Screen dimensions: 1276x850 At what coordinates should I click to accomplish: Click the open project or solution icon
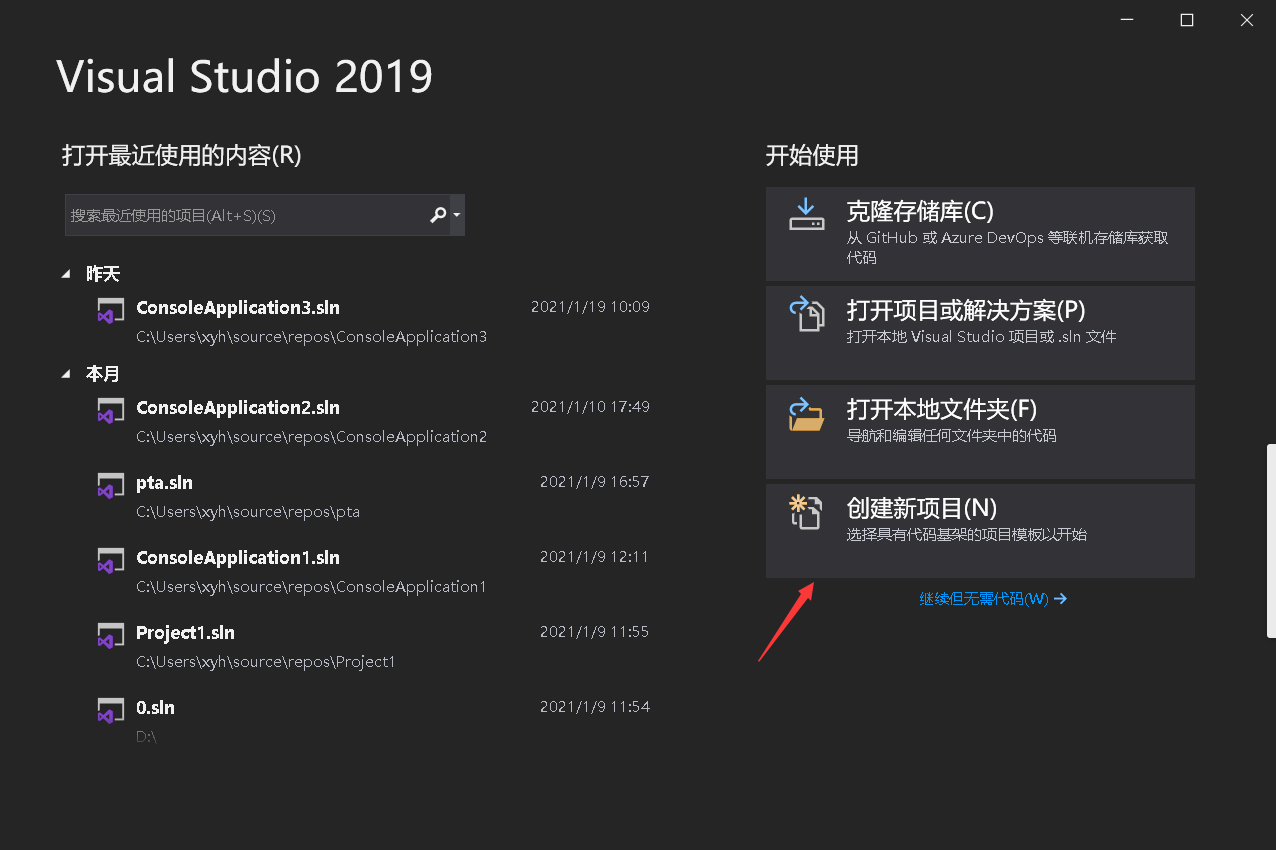point(806,313)
